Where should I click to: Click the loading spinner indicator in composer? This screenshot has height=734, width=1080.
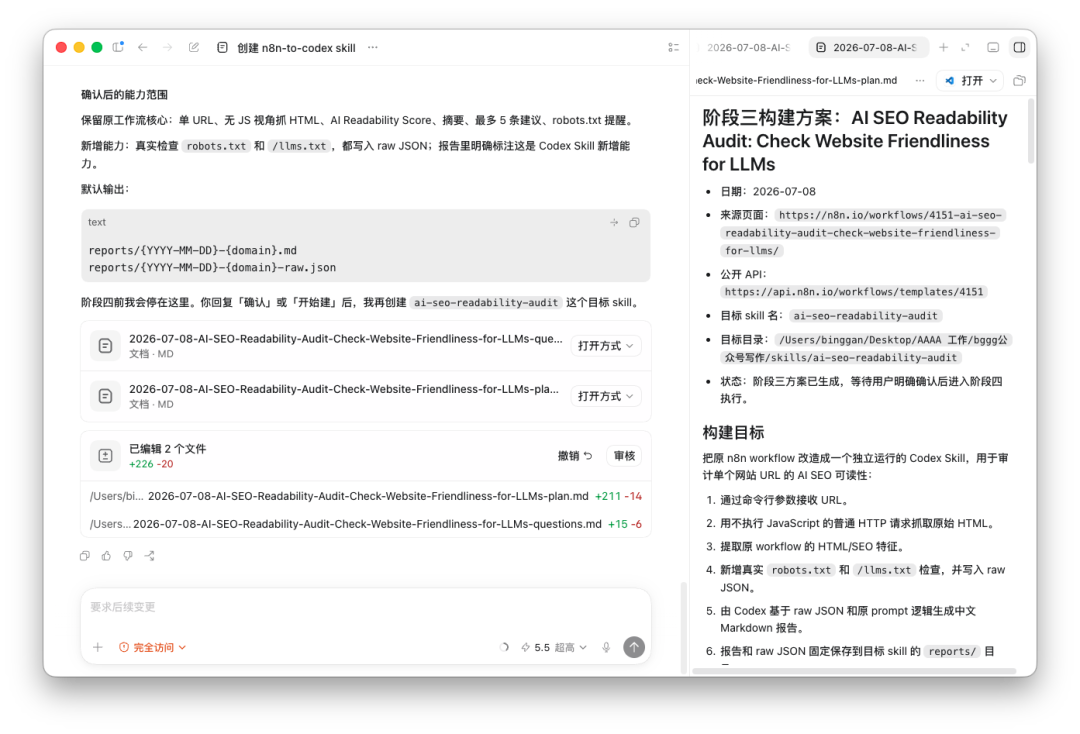(x=503, y=647)
